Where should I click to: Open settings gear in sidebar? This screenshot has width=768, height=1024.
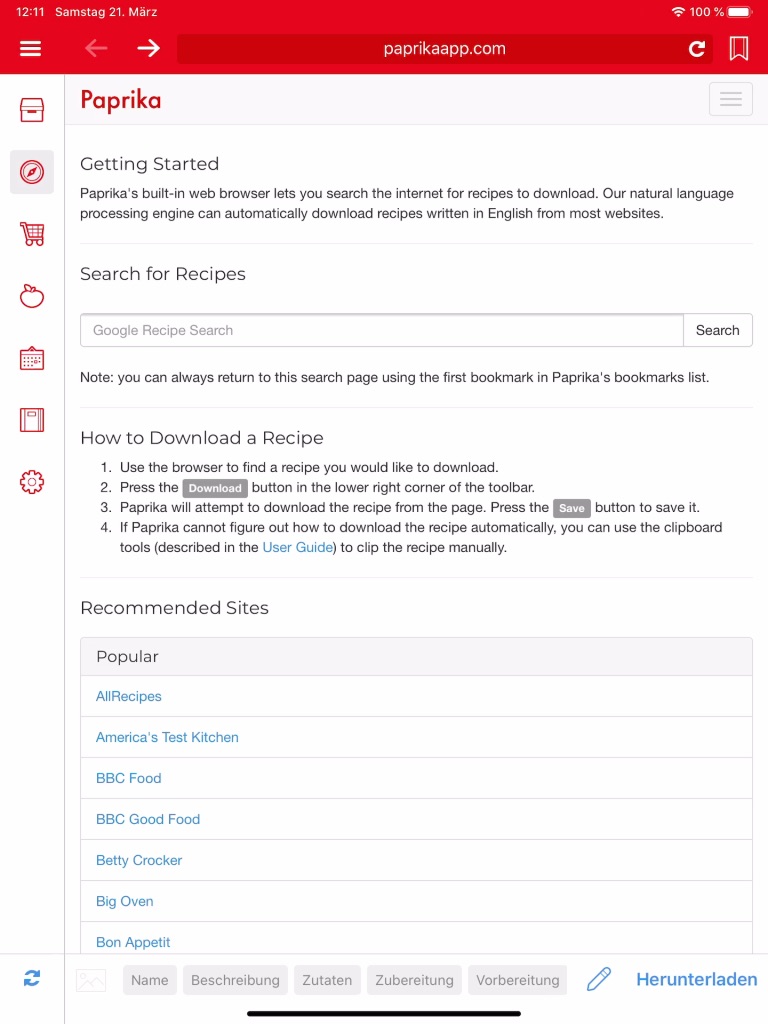click(x=32, y=482)
